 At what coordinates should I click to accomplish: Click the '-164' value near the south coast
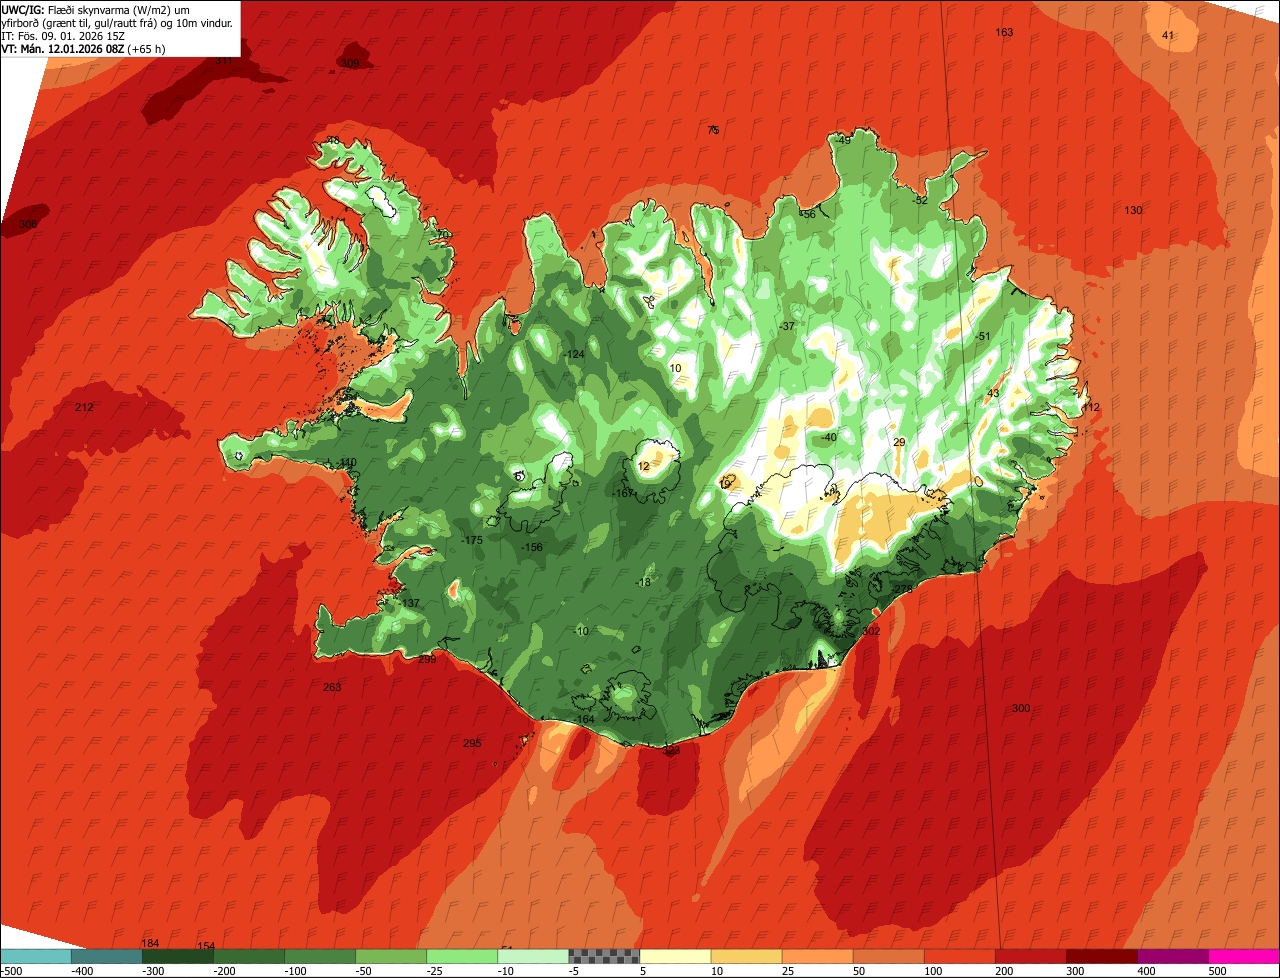(x=585, y=719)
